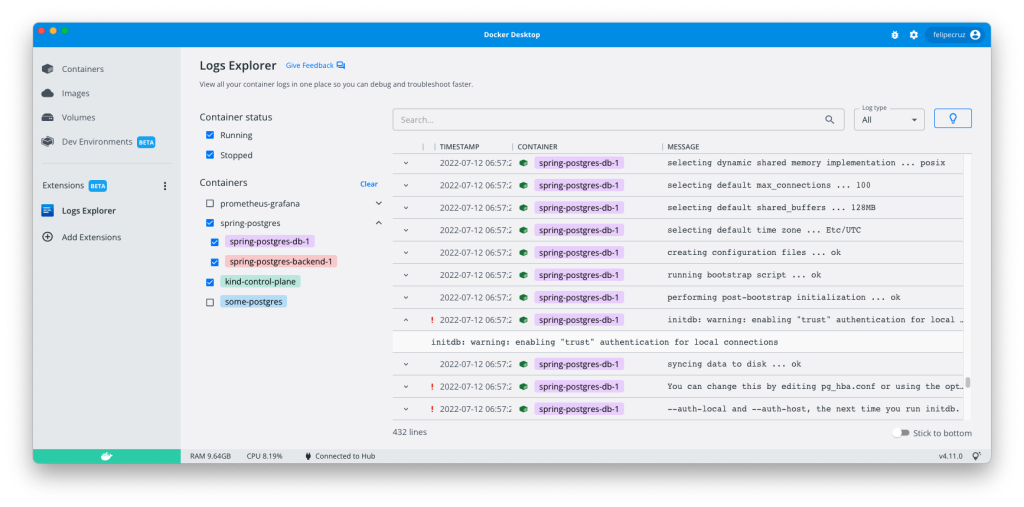The height and width of the screenshot is (507, 1024).
Task: Click the Connected to Hub plug icon
Action: click(308, 456)
